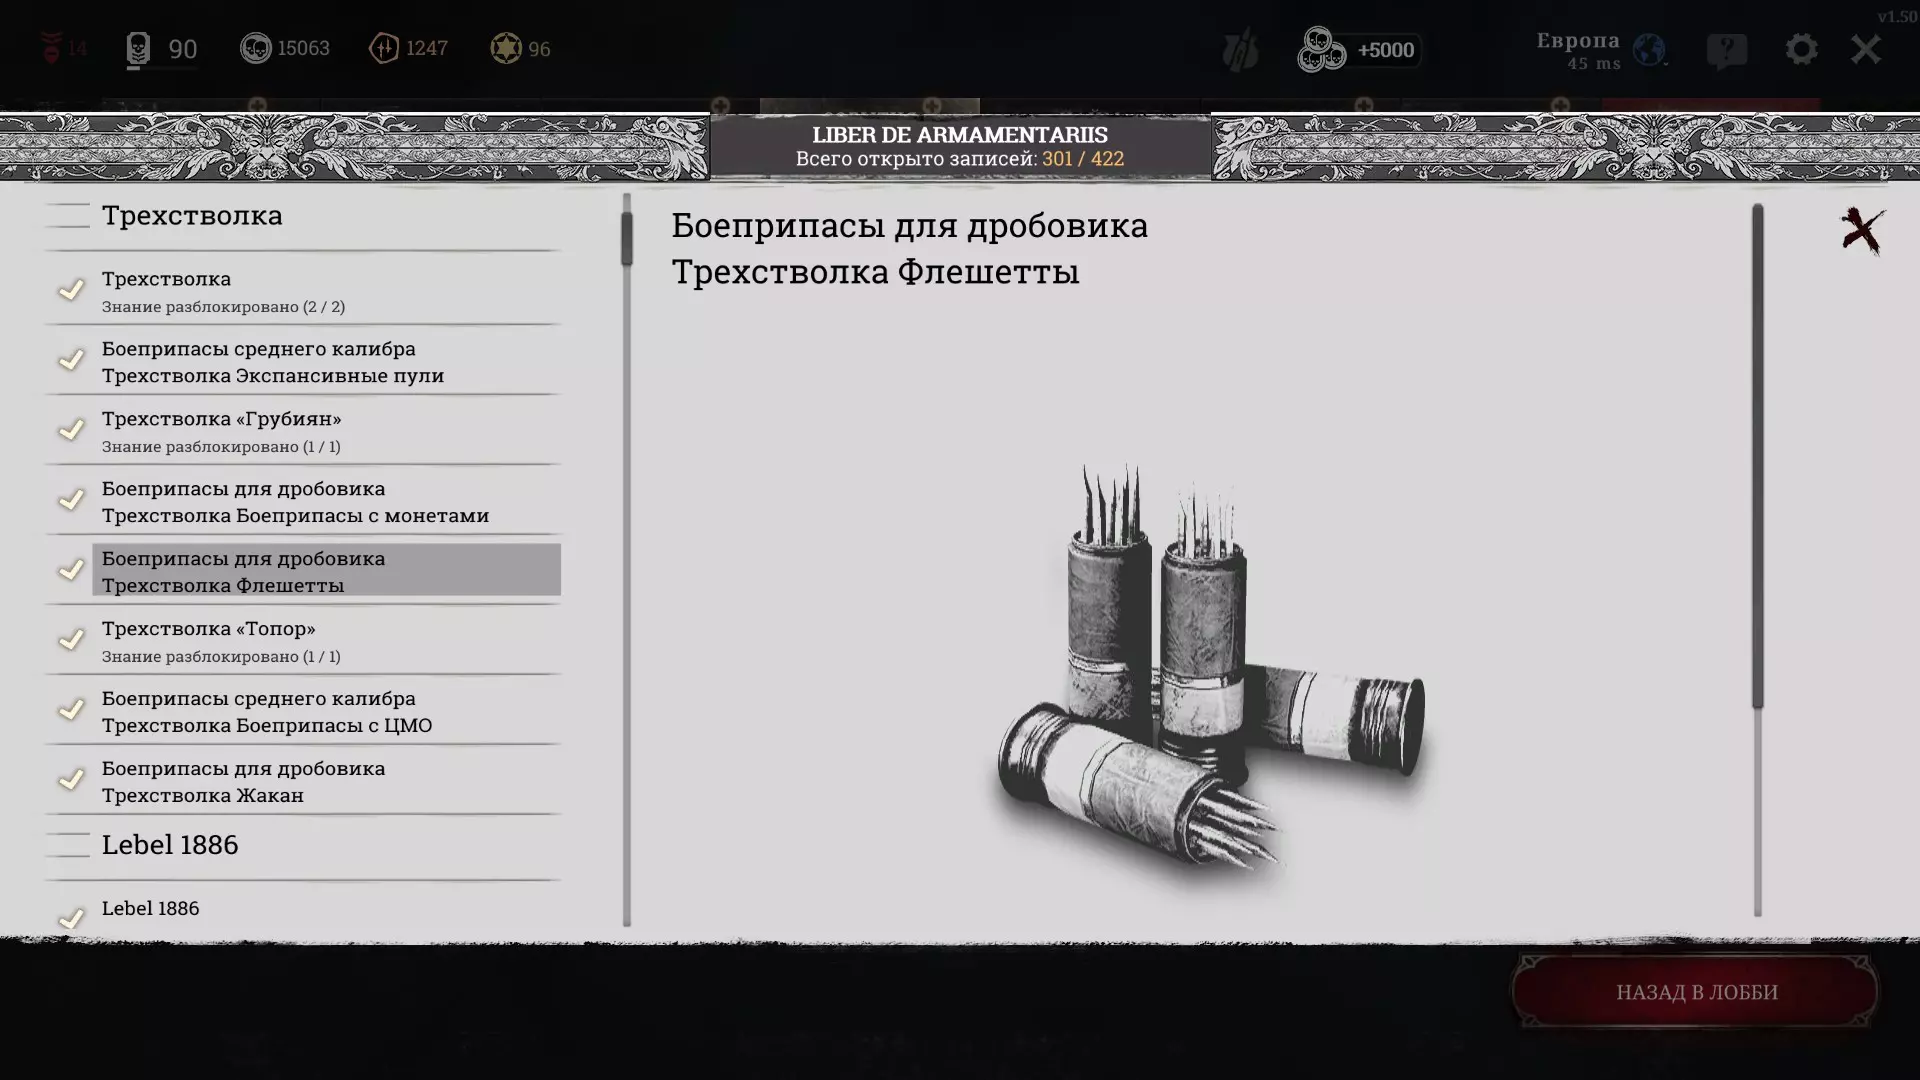Toggle checkmark next to Трехстволка «Грубиян»
Screen dimensions: 1920x1080
click(x=71, y=430)
